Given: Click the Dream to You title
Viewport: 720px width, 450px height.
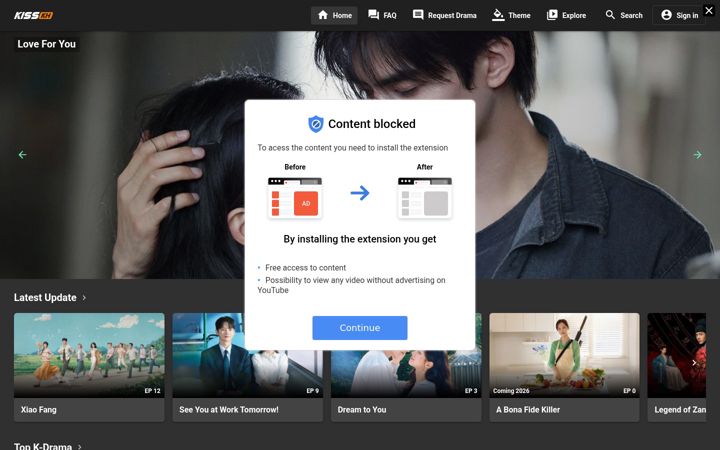Looking at the screenshot, I should 362,410.
